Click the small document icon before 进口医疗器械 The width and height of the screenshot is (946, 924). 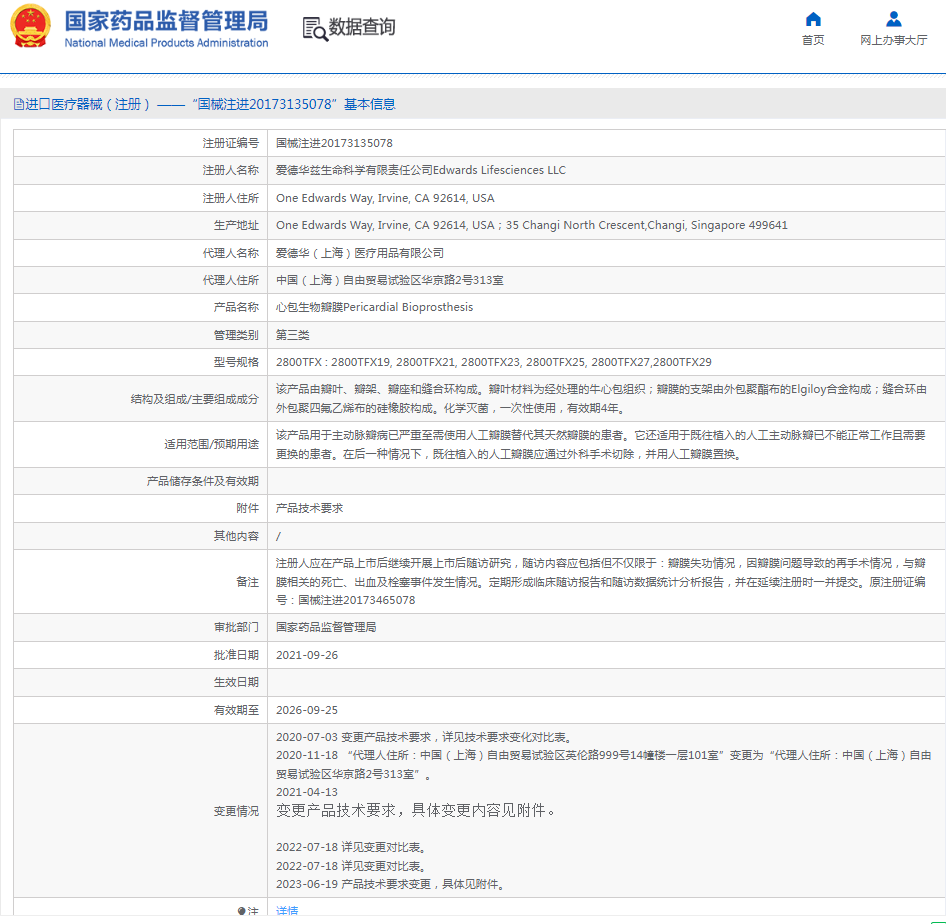coord(18,104)
